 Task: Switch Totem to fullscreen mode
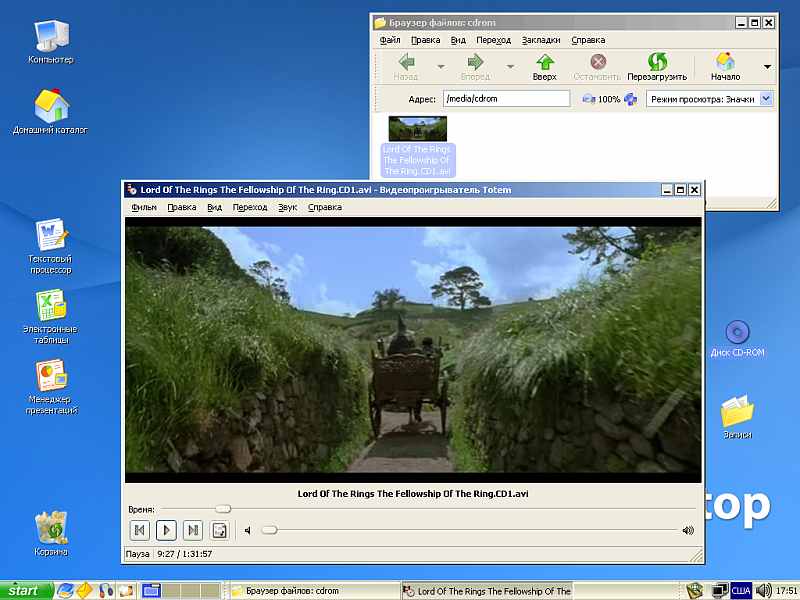(x=219, y=531)
